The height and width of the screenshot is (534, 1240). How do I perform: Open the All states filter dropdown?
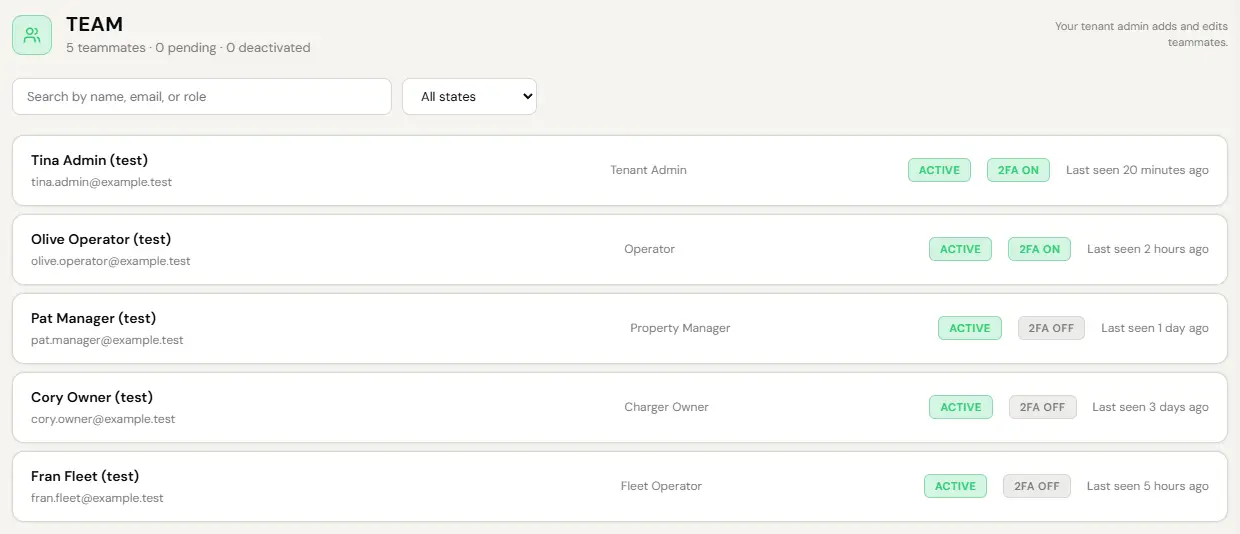[469, 97]
